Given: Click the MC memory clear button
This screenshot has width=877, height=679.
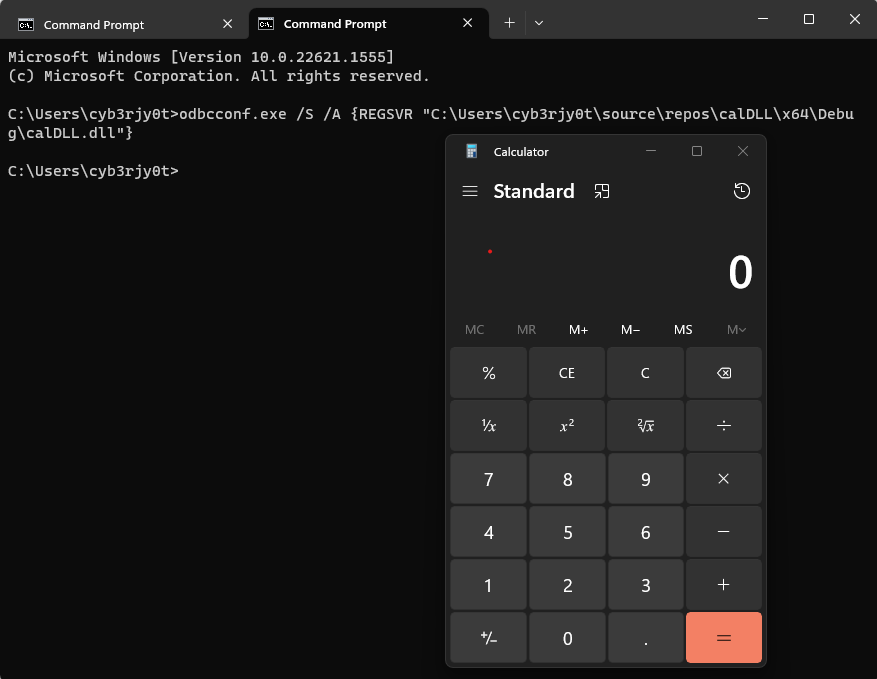Looking at the screenshot, I should (474, 329).
